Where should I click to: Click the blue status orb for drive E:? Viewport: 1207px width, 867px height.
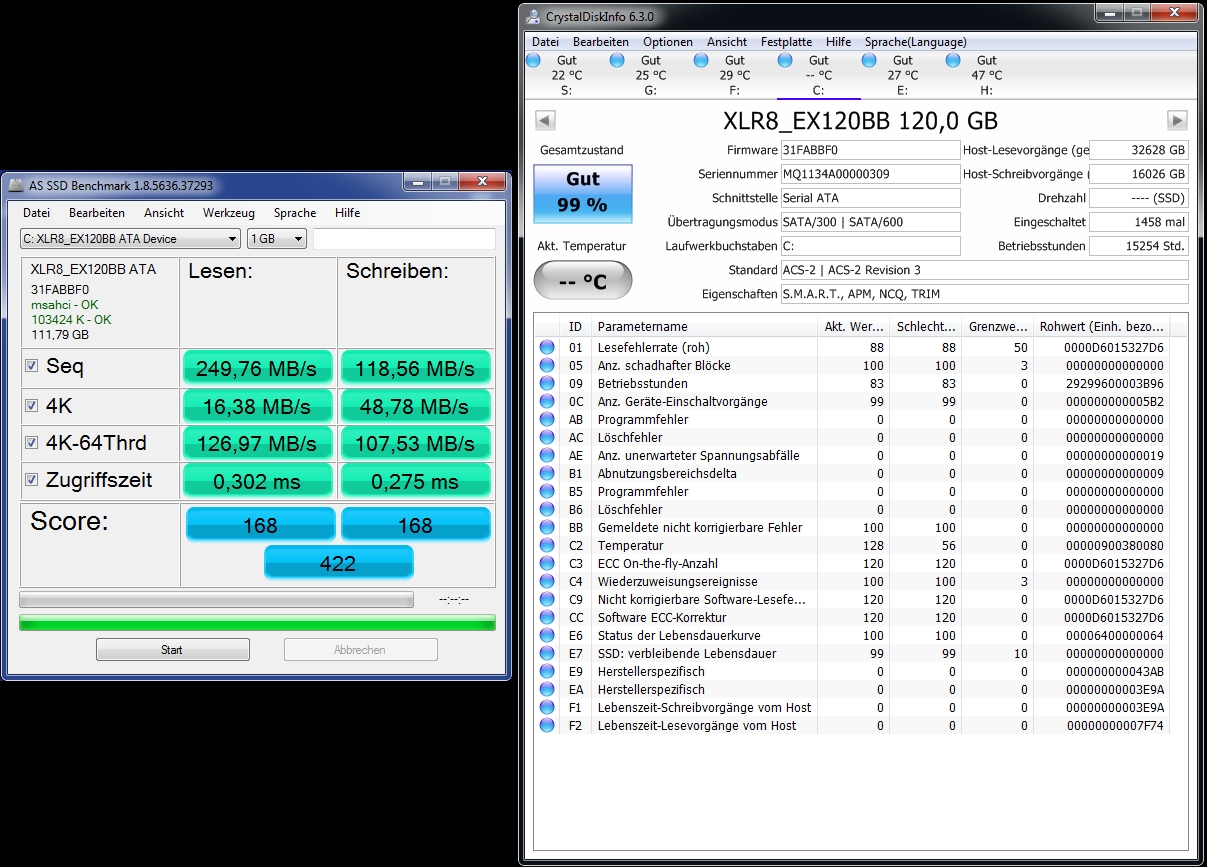(x=871, y=62)
